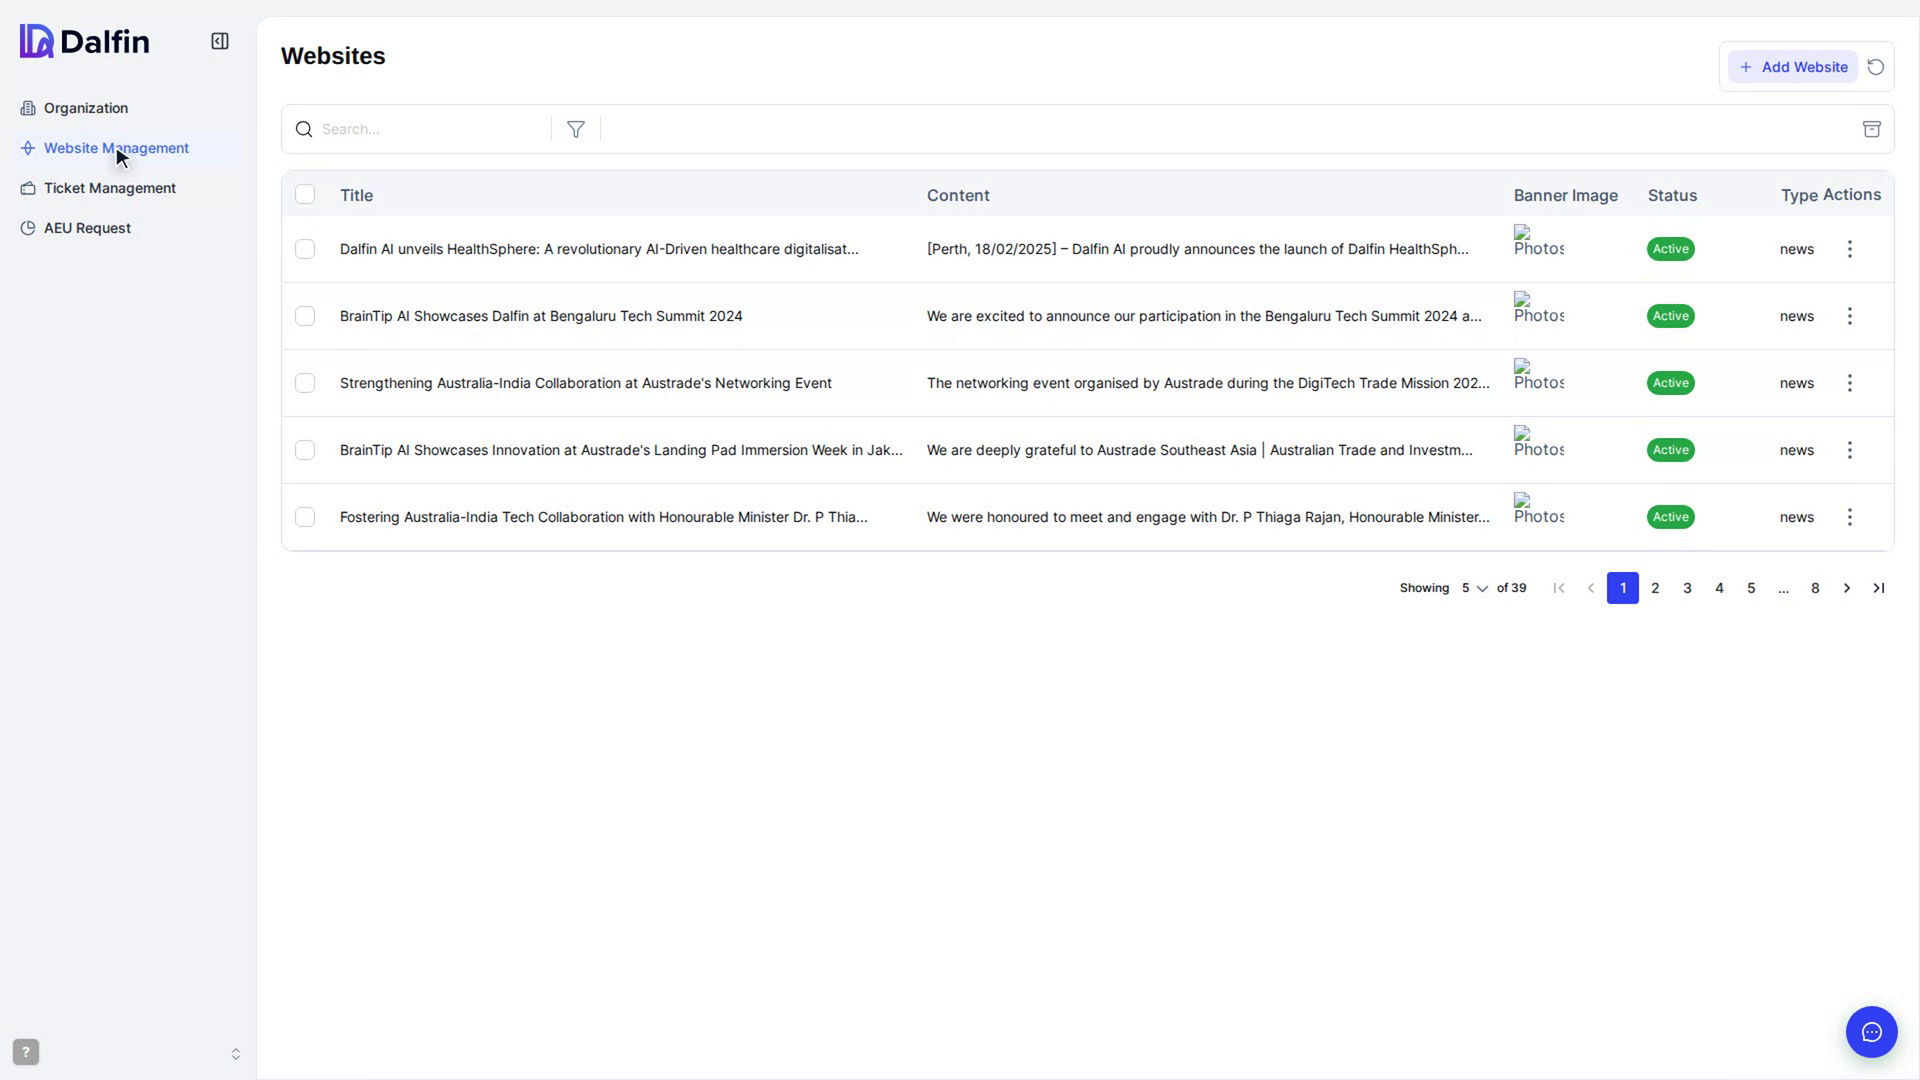1920x1080 pixels.
Task: Click the magnifier search icon
Action: [304, 129]
